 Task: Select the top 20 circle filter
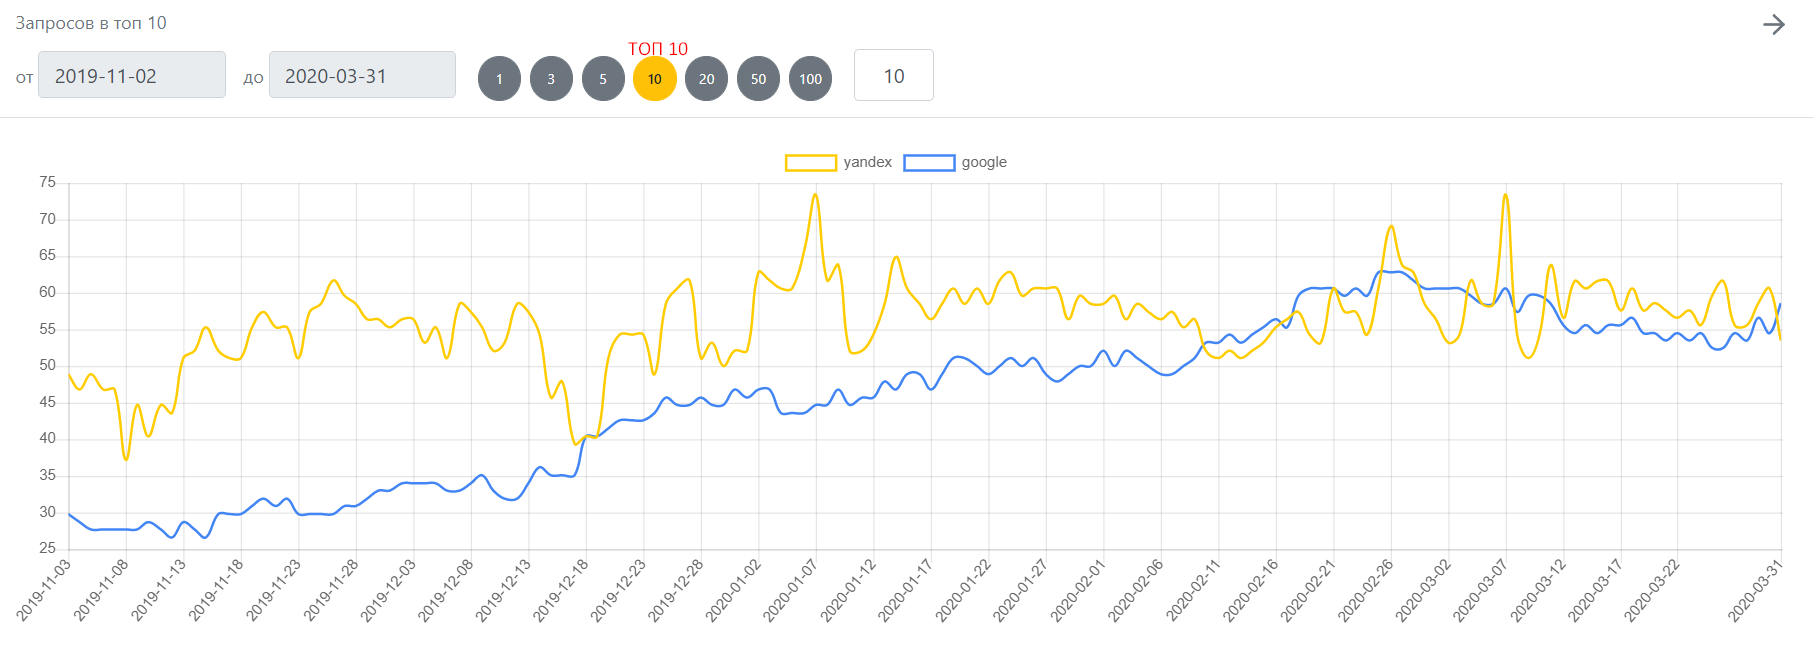click(707, 79)
